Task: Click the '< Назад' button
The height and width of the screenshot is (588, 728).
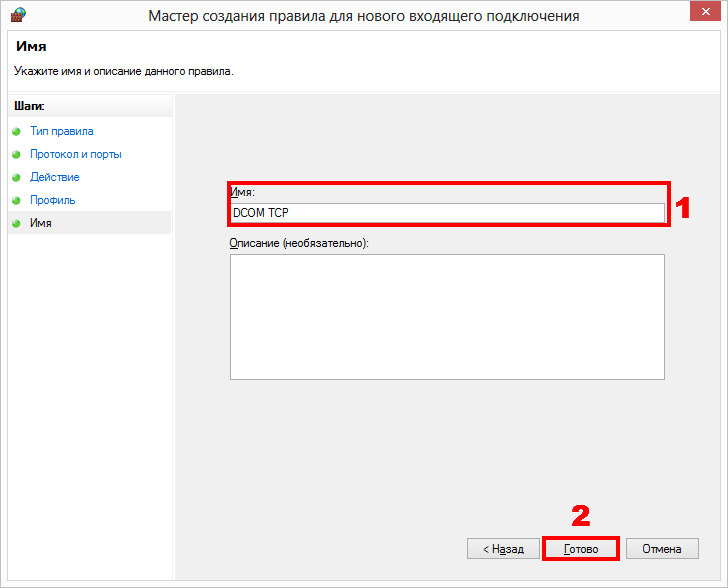Action: pyautogui.click(x=503, y=549)
